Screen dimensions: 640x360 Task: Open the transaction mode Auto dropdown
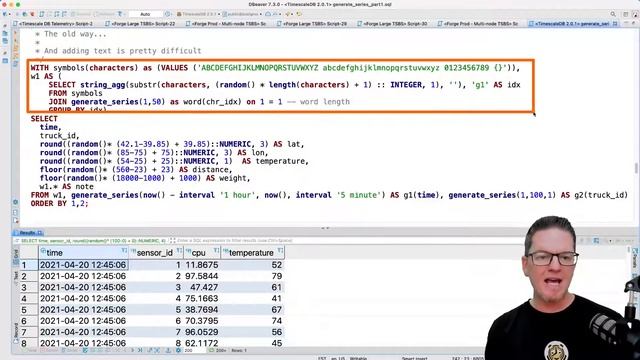[145, 14]
